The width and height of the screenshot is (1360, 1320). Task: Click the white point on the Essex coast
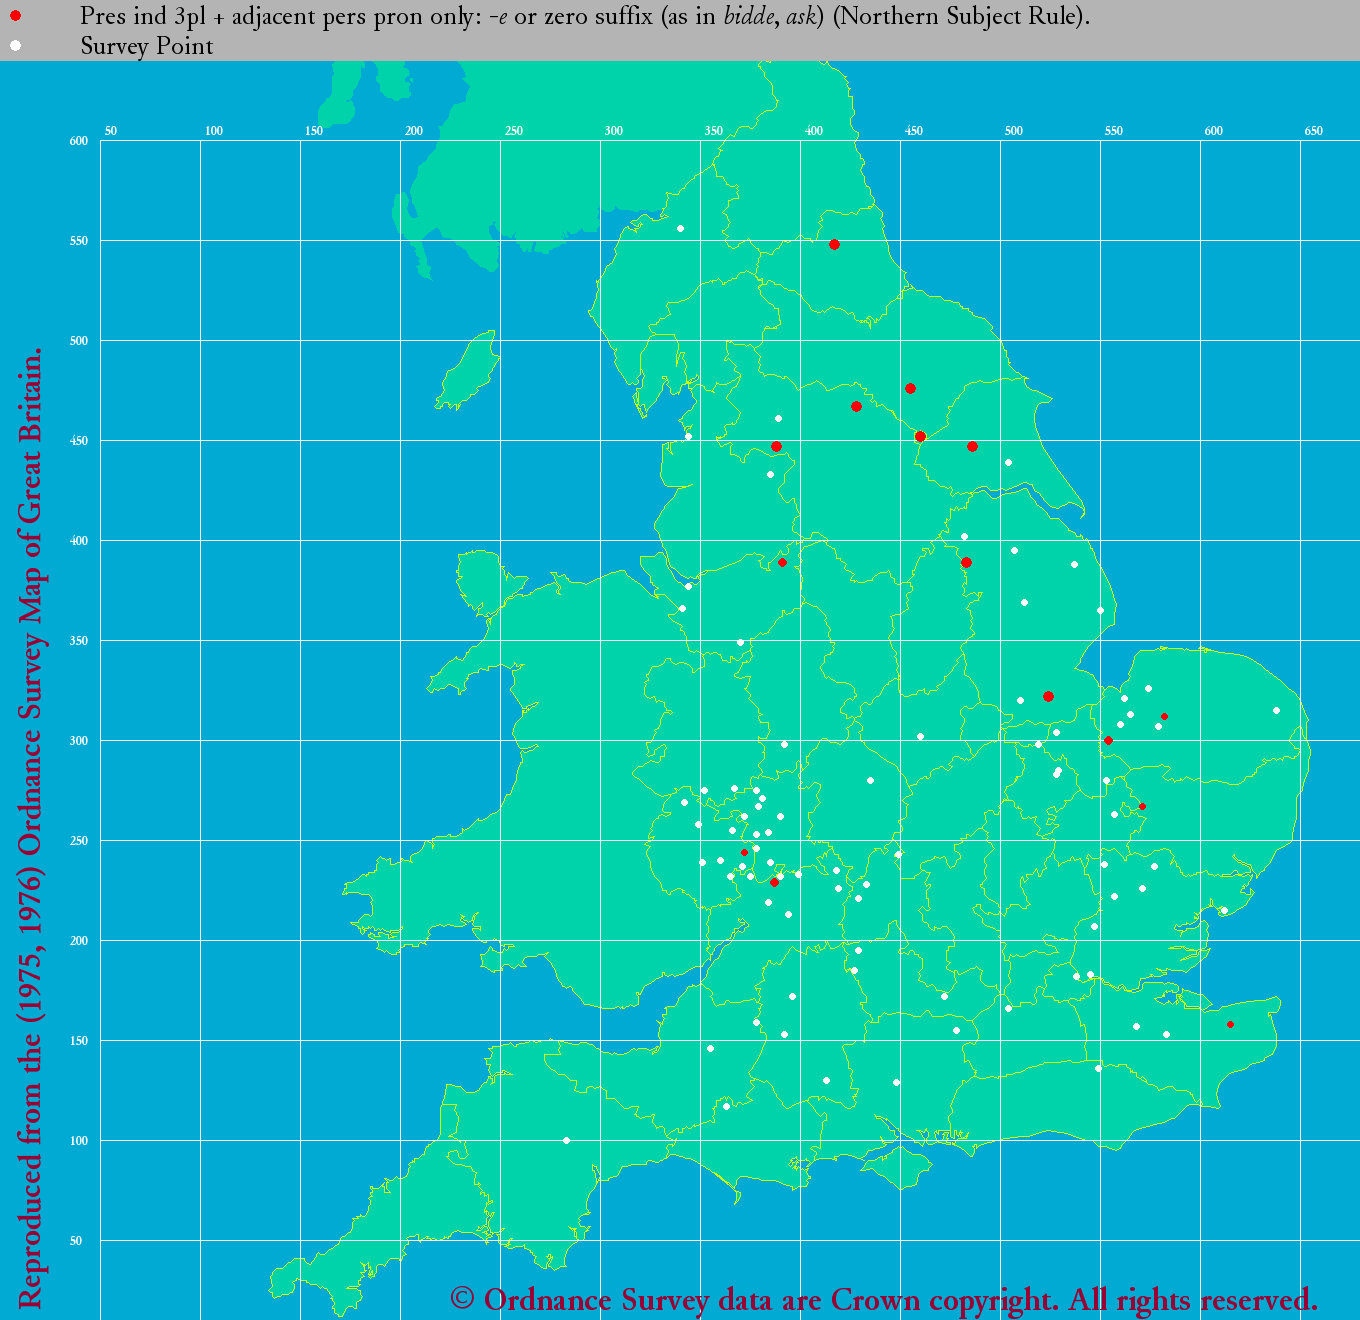coord(1223,910)
